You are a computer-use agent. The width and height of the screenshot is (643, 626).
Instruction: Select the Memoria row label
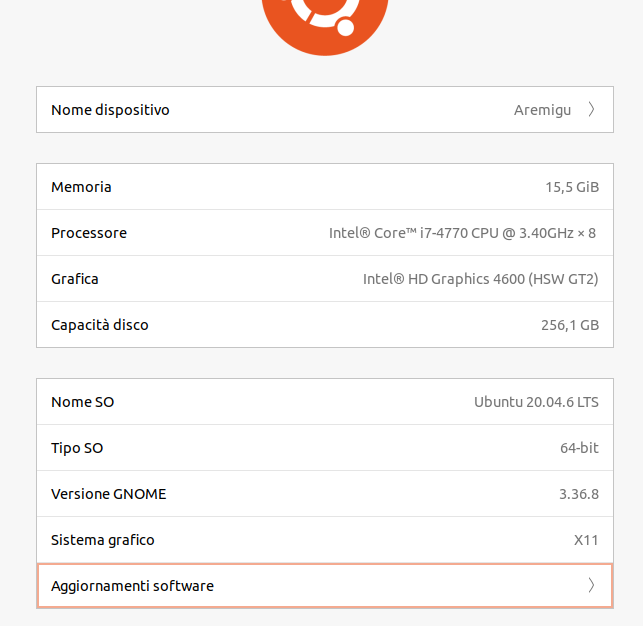(81, 187)
